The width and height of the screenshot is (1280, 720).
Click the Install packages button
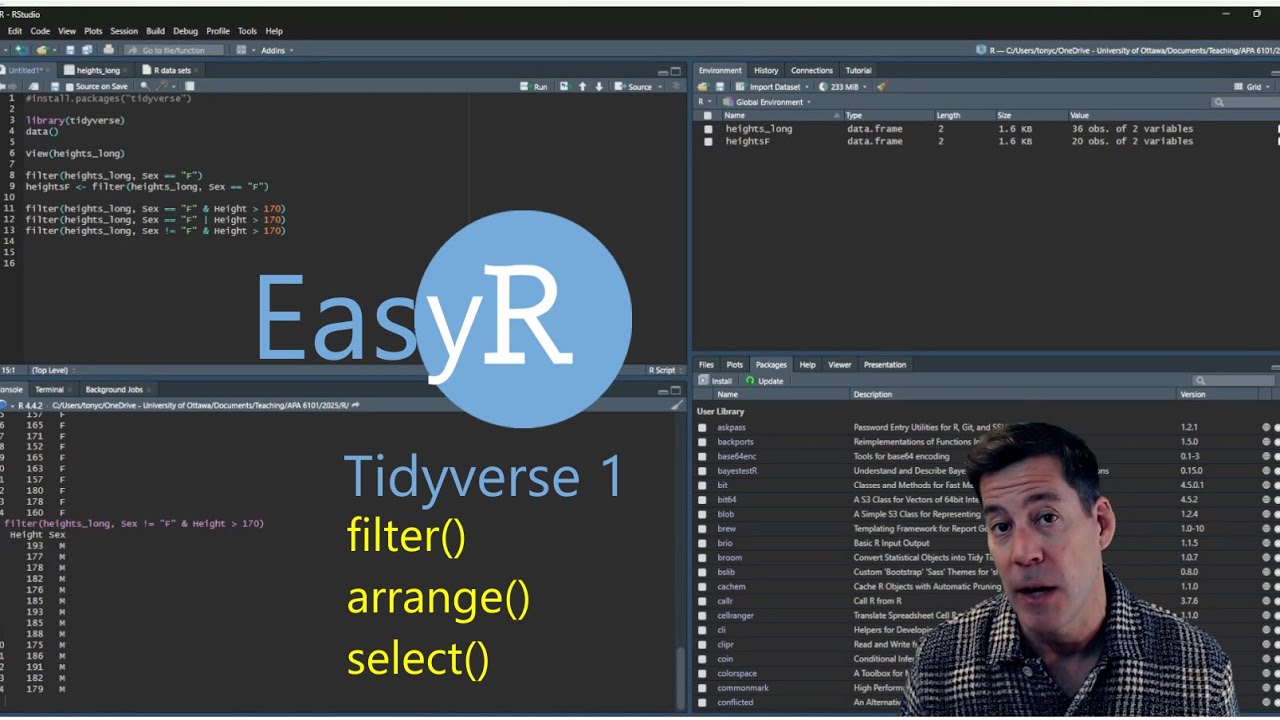(715, 381)
